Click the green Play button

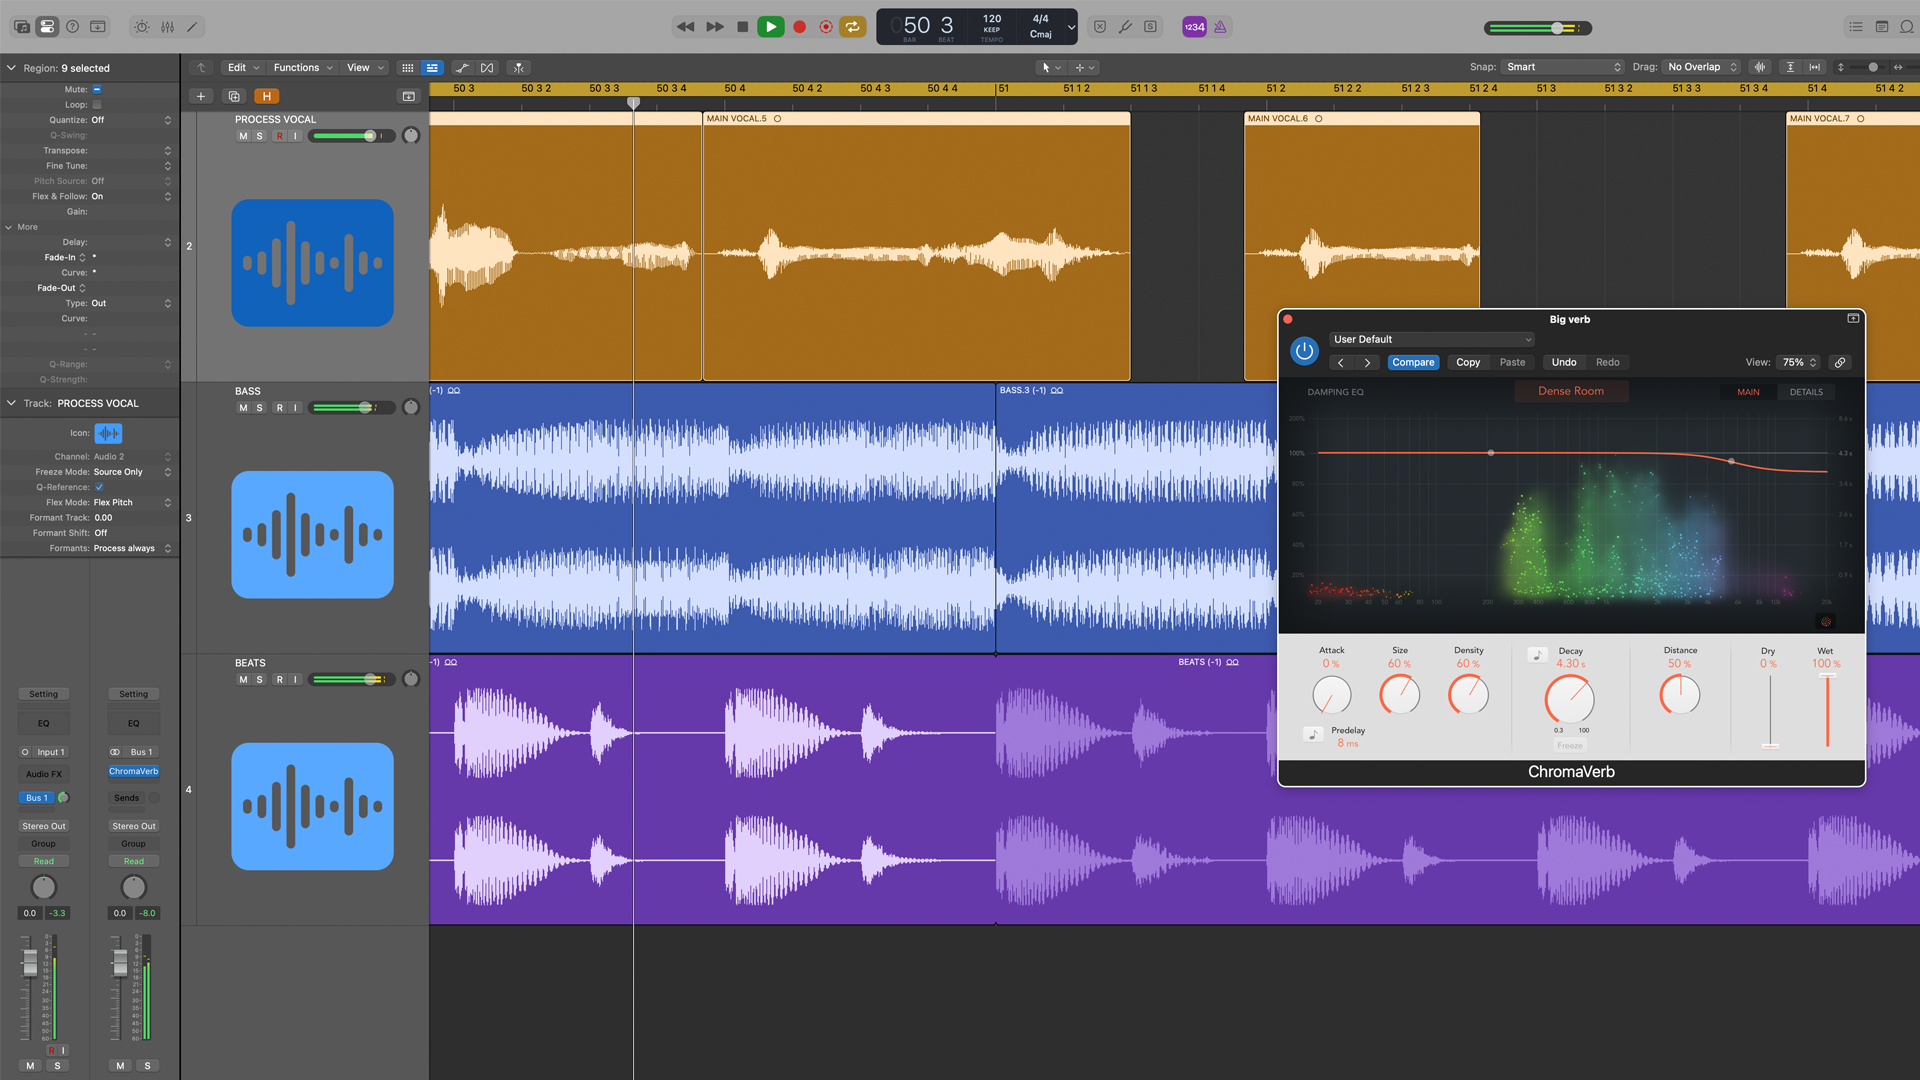point(770,27)
